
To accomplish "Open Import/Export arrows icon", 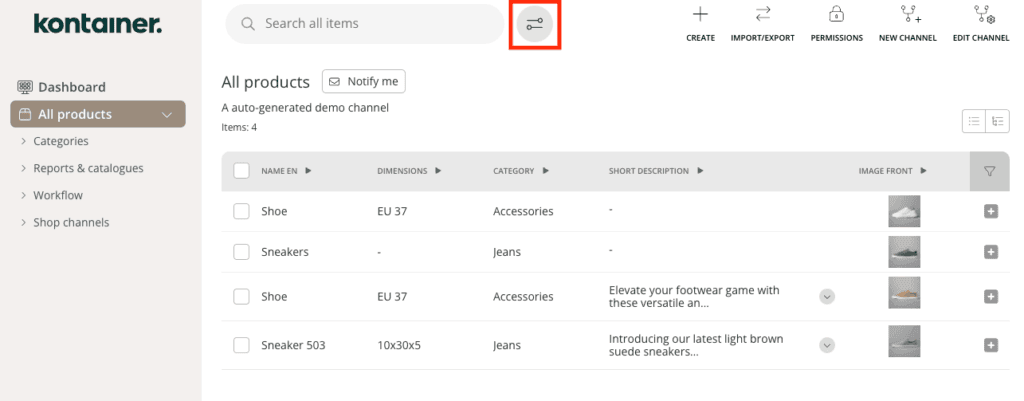I will click(763, 15).
